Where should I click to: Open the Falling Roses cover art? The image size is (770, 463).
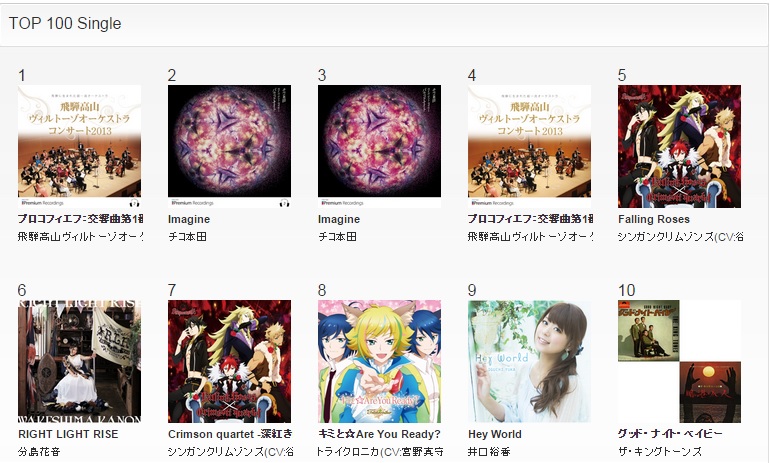pyautogui.click(x=680, y=146)
